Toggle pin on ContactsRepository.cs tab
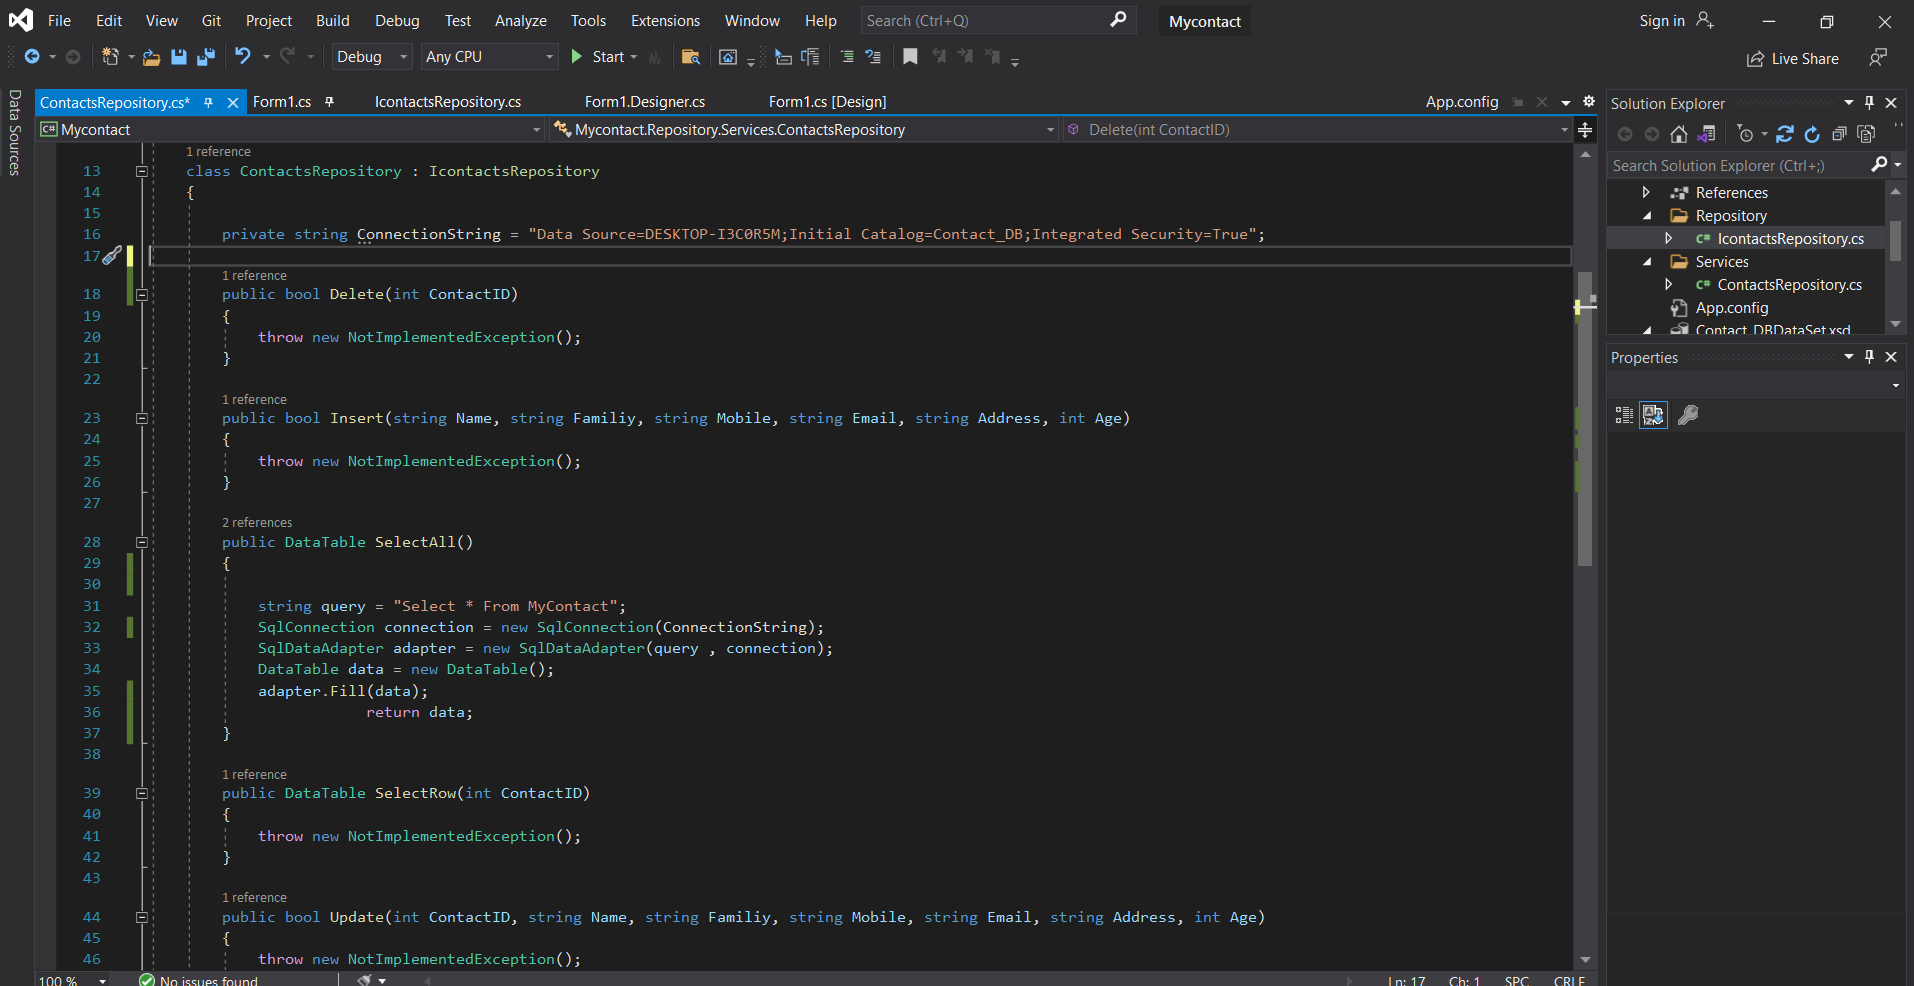This screenshot has width=1914, height=986. pos(208,102)
